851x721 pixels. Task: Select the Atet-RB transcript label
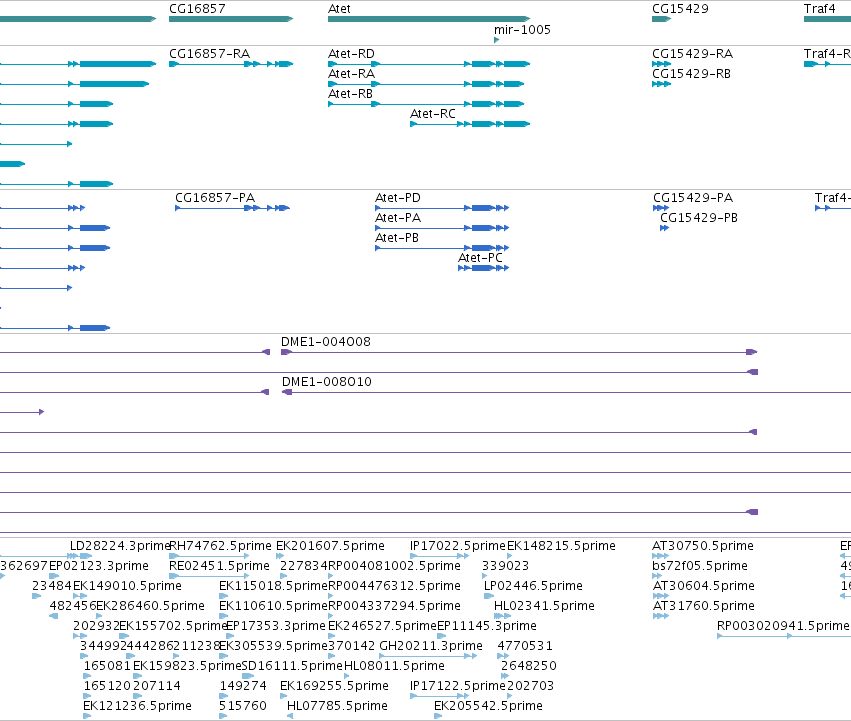click(x=350, y=94)
